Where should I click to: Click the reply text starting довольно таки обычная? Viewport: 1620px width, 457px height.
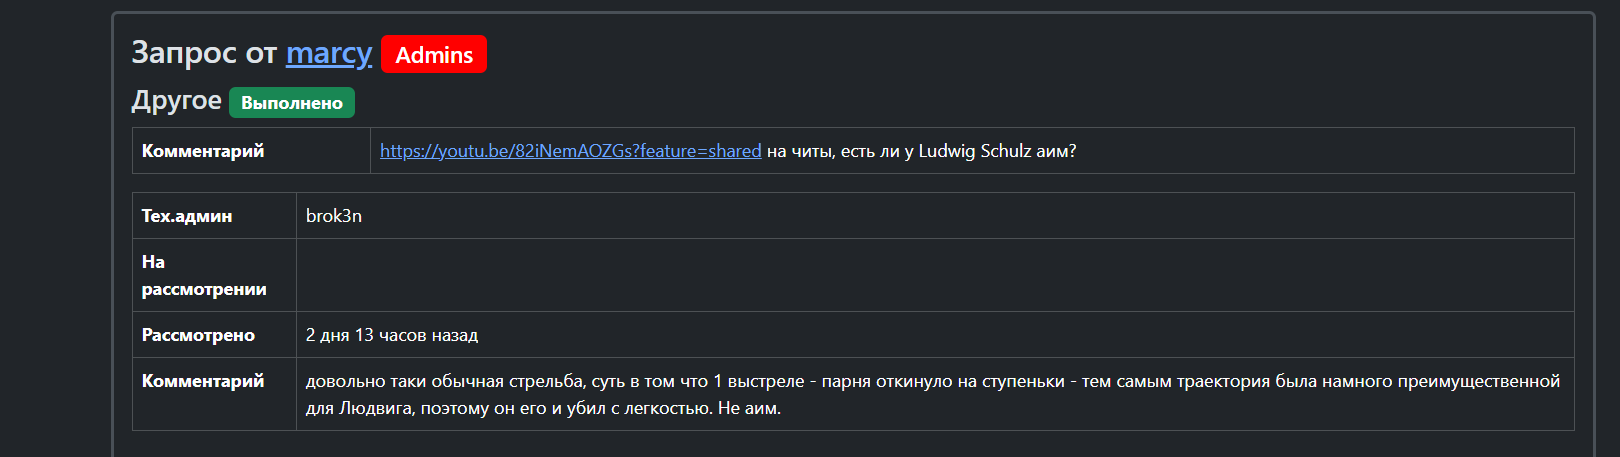click(x=400, y=381)
